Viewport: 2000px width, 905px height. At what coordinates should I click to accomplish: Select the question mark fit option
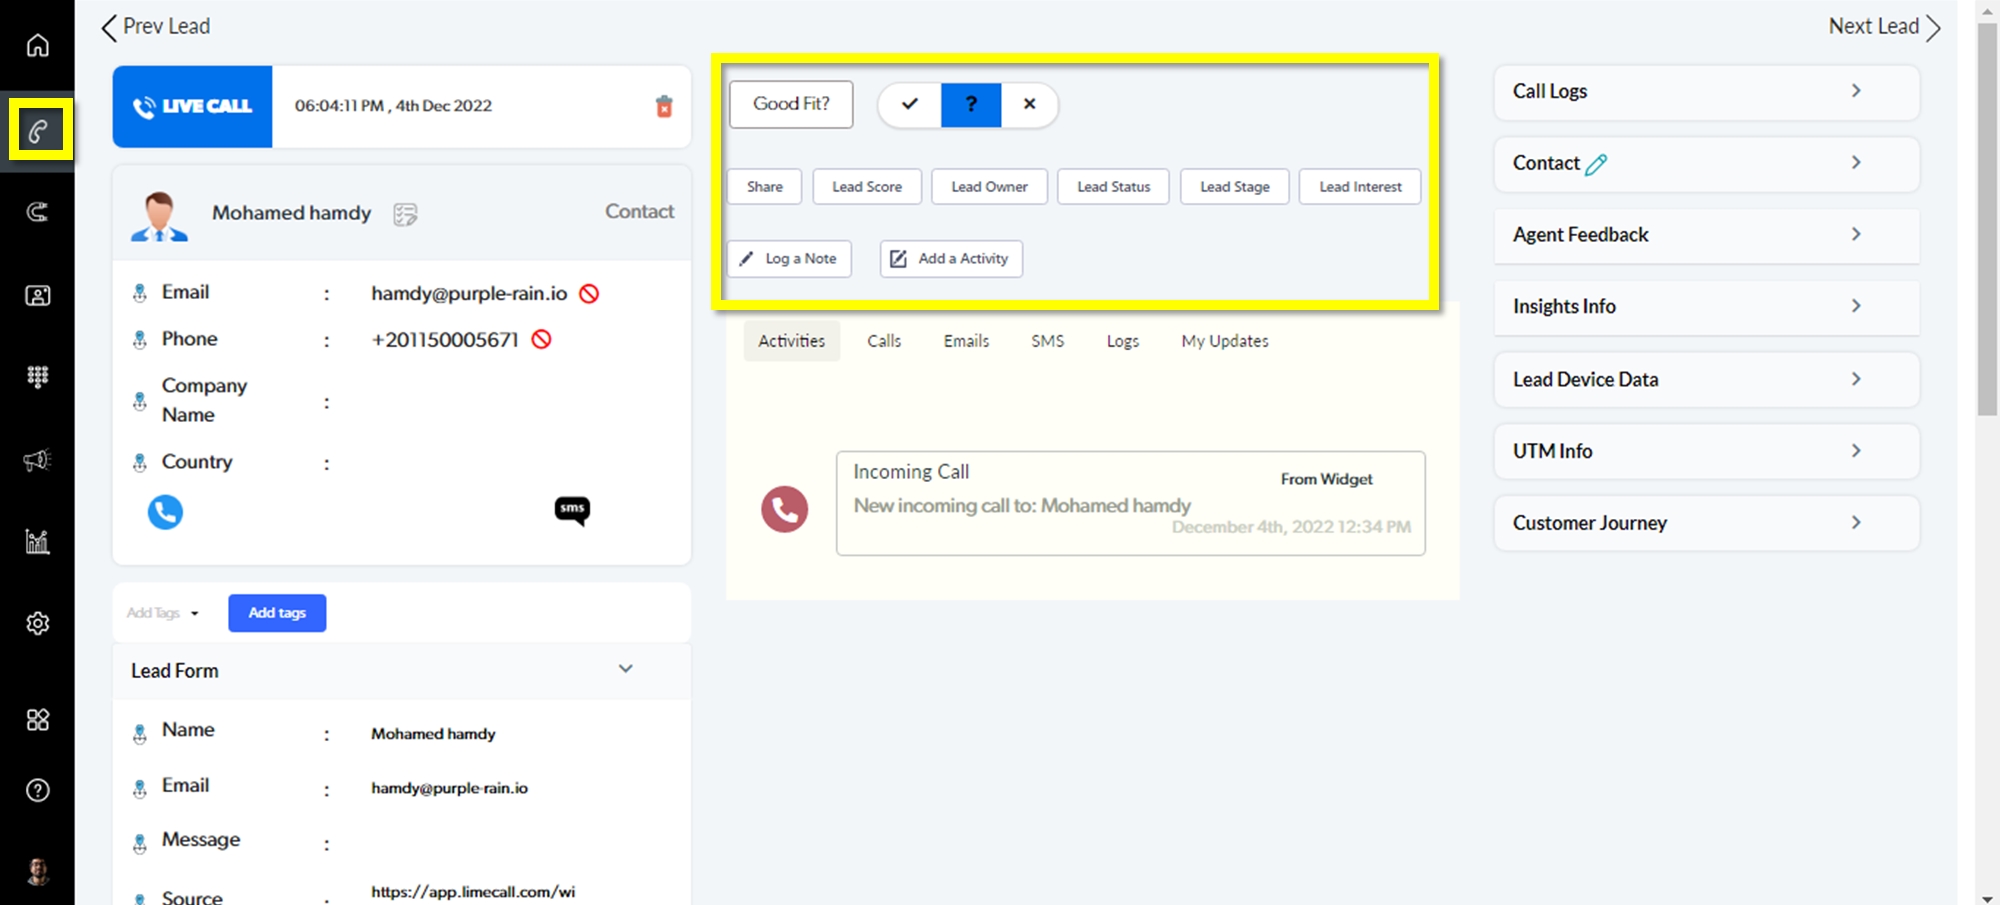tap(970, 104)
